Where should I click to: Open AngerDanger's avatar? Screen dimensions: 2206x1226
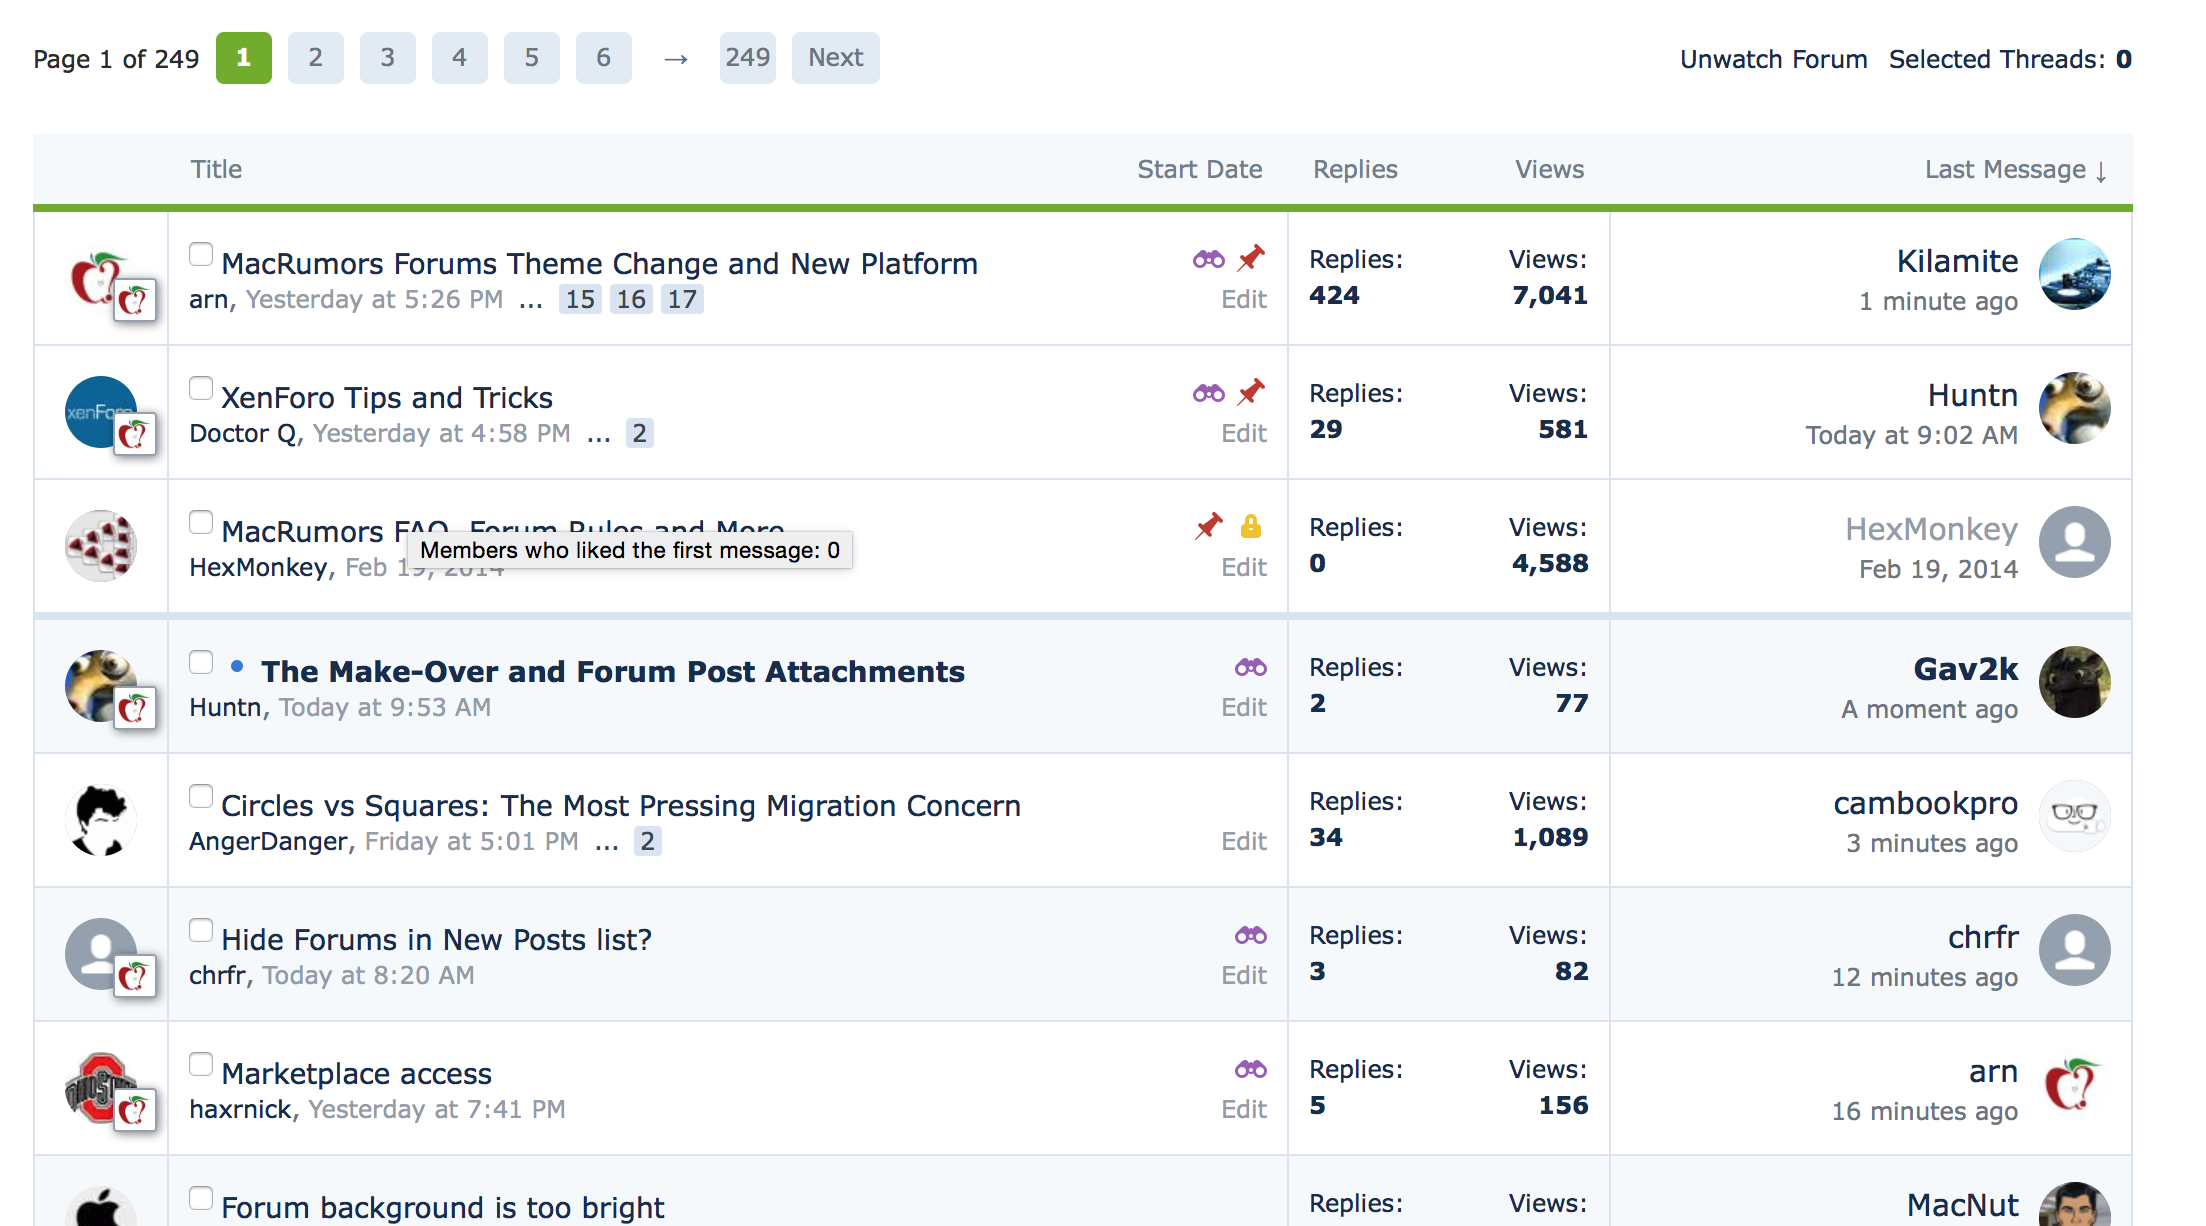pos(101,820)
